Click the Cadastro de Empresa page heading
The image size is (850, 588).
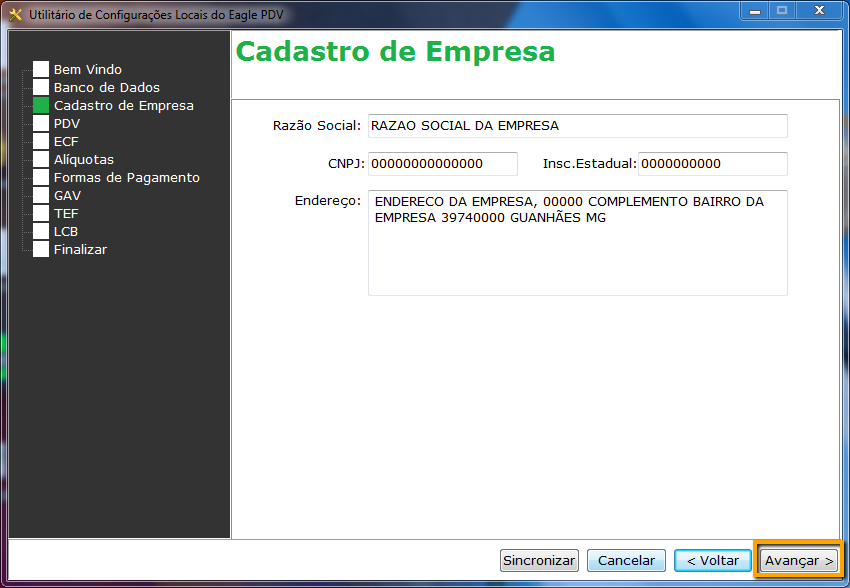click(x=395, y=51)
